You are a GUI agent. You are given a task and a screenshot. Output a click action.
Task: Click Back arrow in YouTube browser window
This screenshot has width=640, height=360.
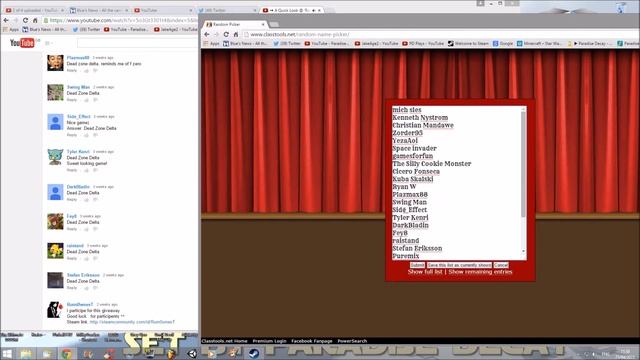pos(6,20)
